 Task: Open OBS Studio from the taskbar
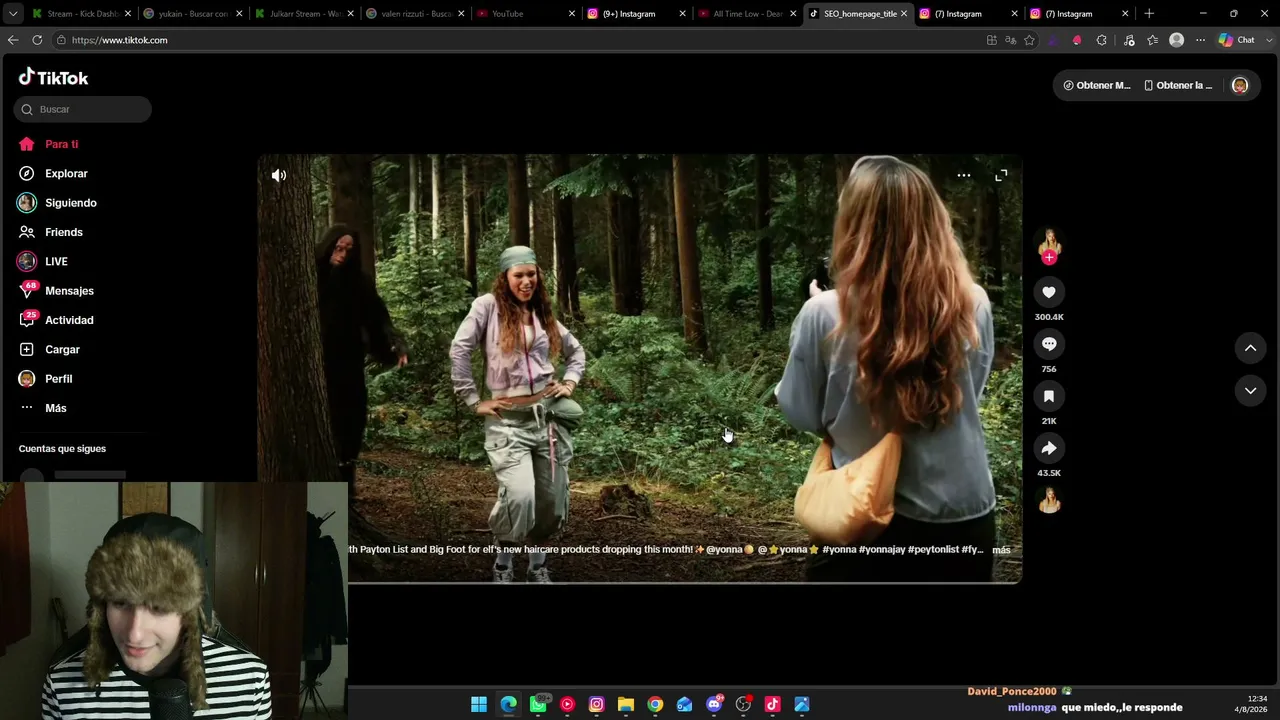pyautogui.click(x=743, y=705)
